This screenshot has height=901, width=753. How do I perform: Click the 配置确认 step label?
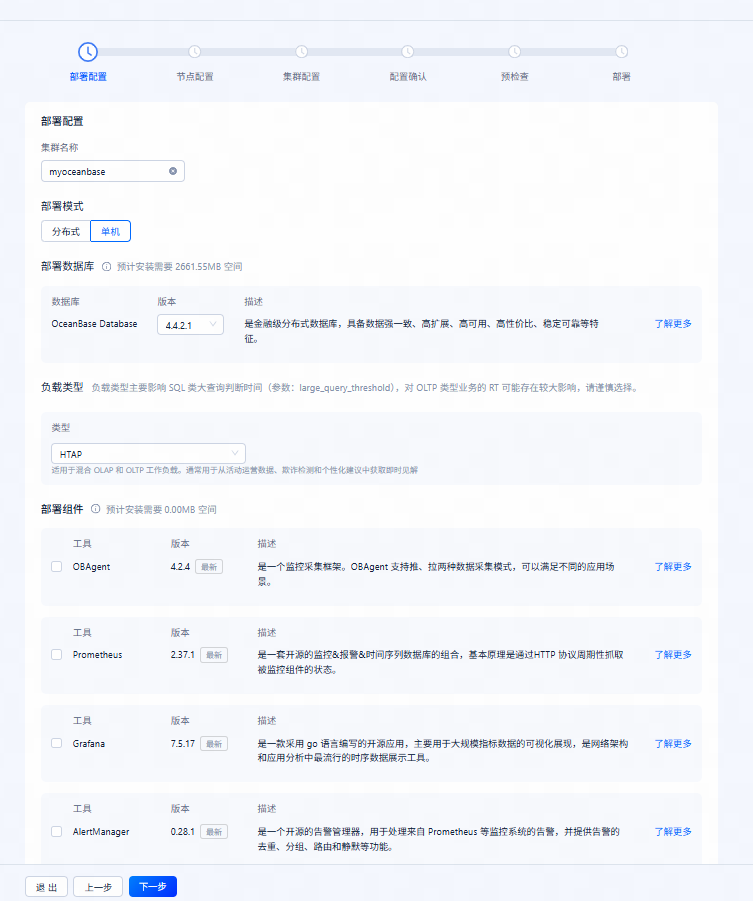pyautogui.click(x=408, y=76)
